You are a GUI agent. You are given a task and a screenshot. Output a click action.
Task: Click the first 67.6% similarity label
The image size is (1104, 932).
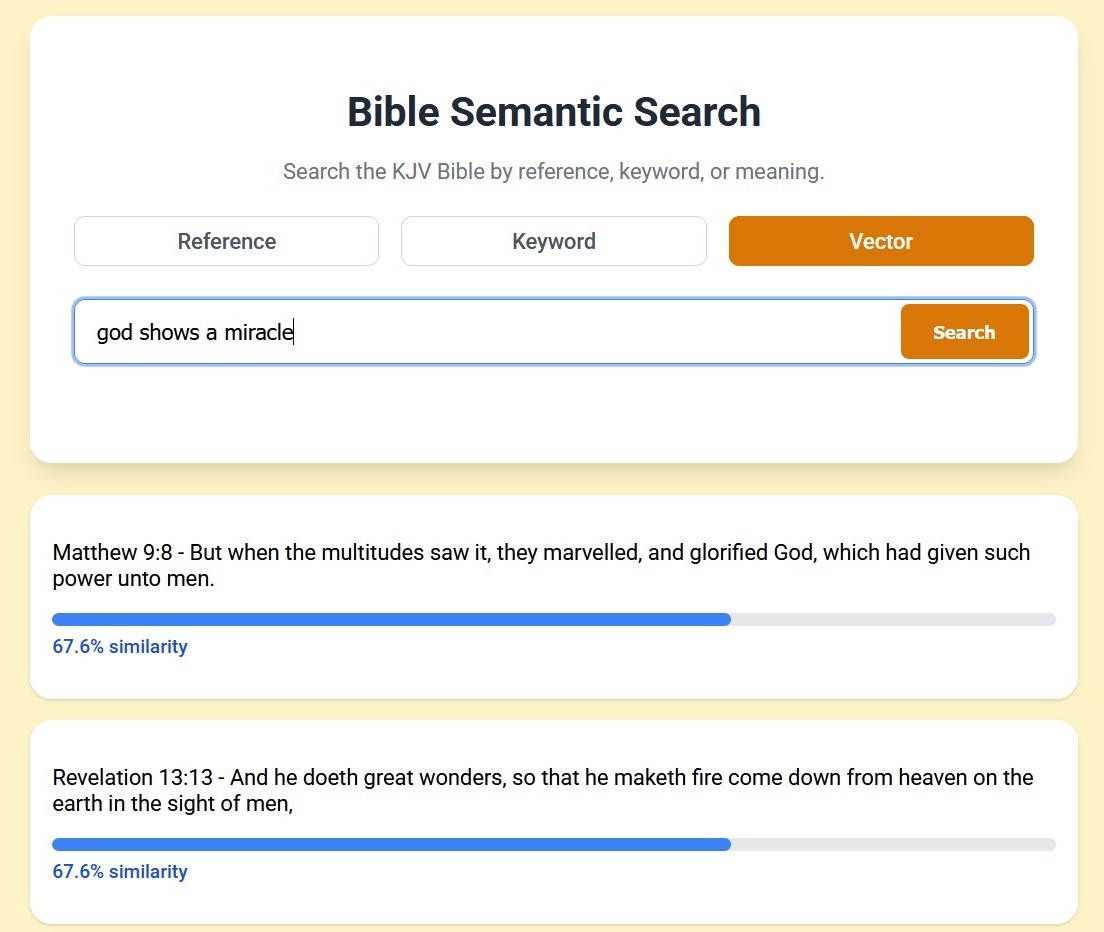coord(119,646)
